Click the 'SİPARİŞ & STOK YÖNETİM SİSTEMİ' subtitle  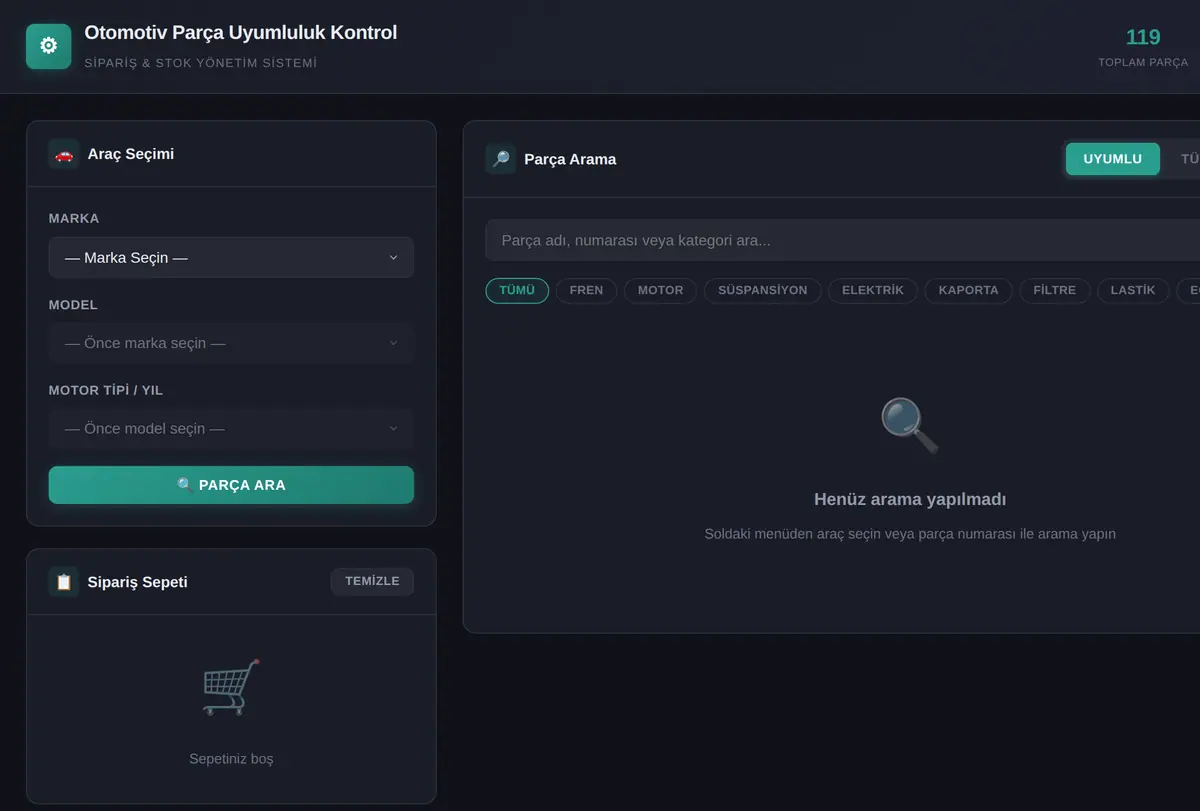(x=201, y=63)
